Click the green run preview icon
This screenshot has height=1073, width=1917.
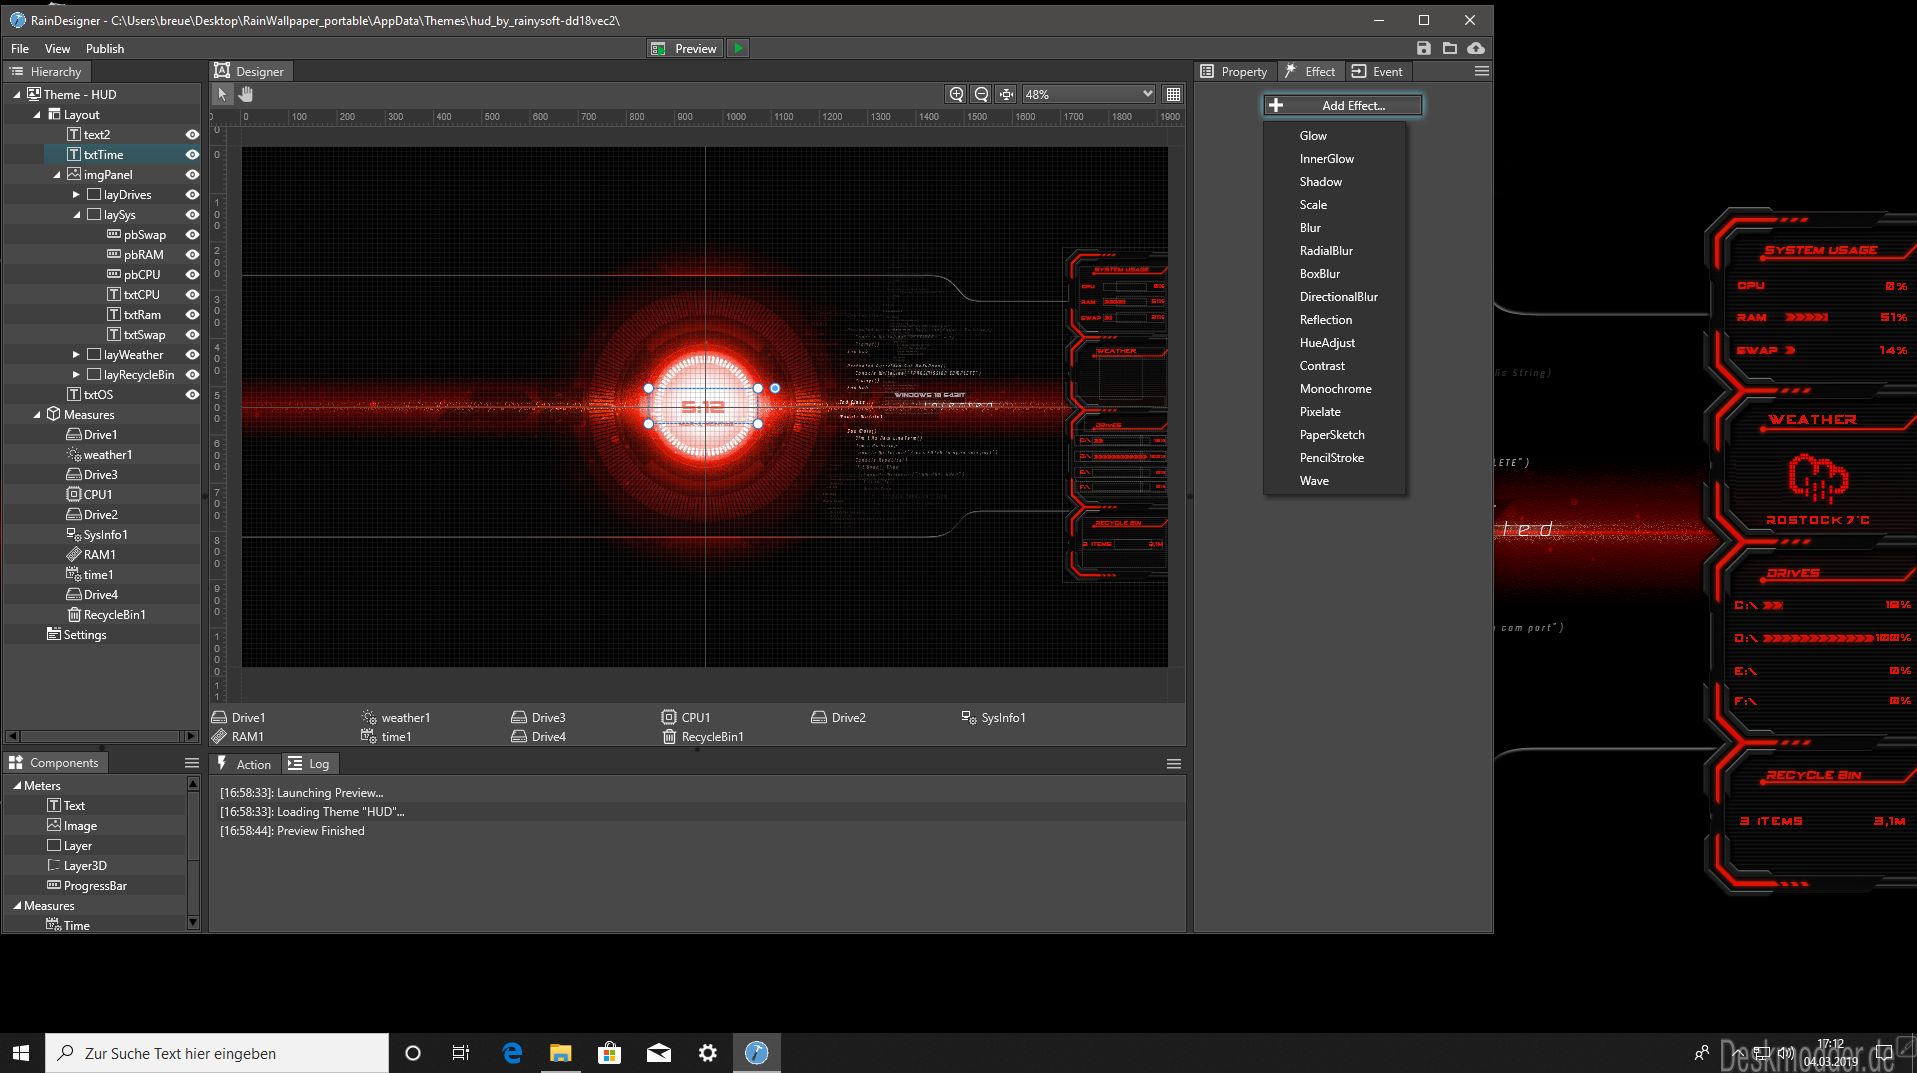pos(738,48)
